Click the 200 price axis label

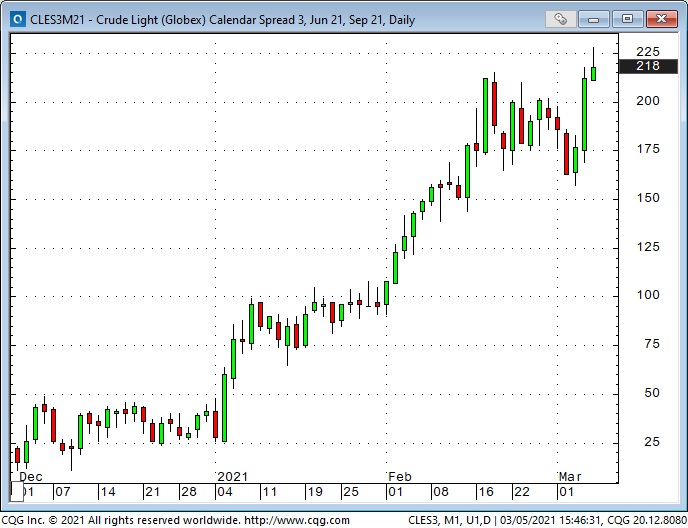[648, 101]
